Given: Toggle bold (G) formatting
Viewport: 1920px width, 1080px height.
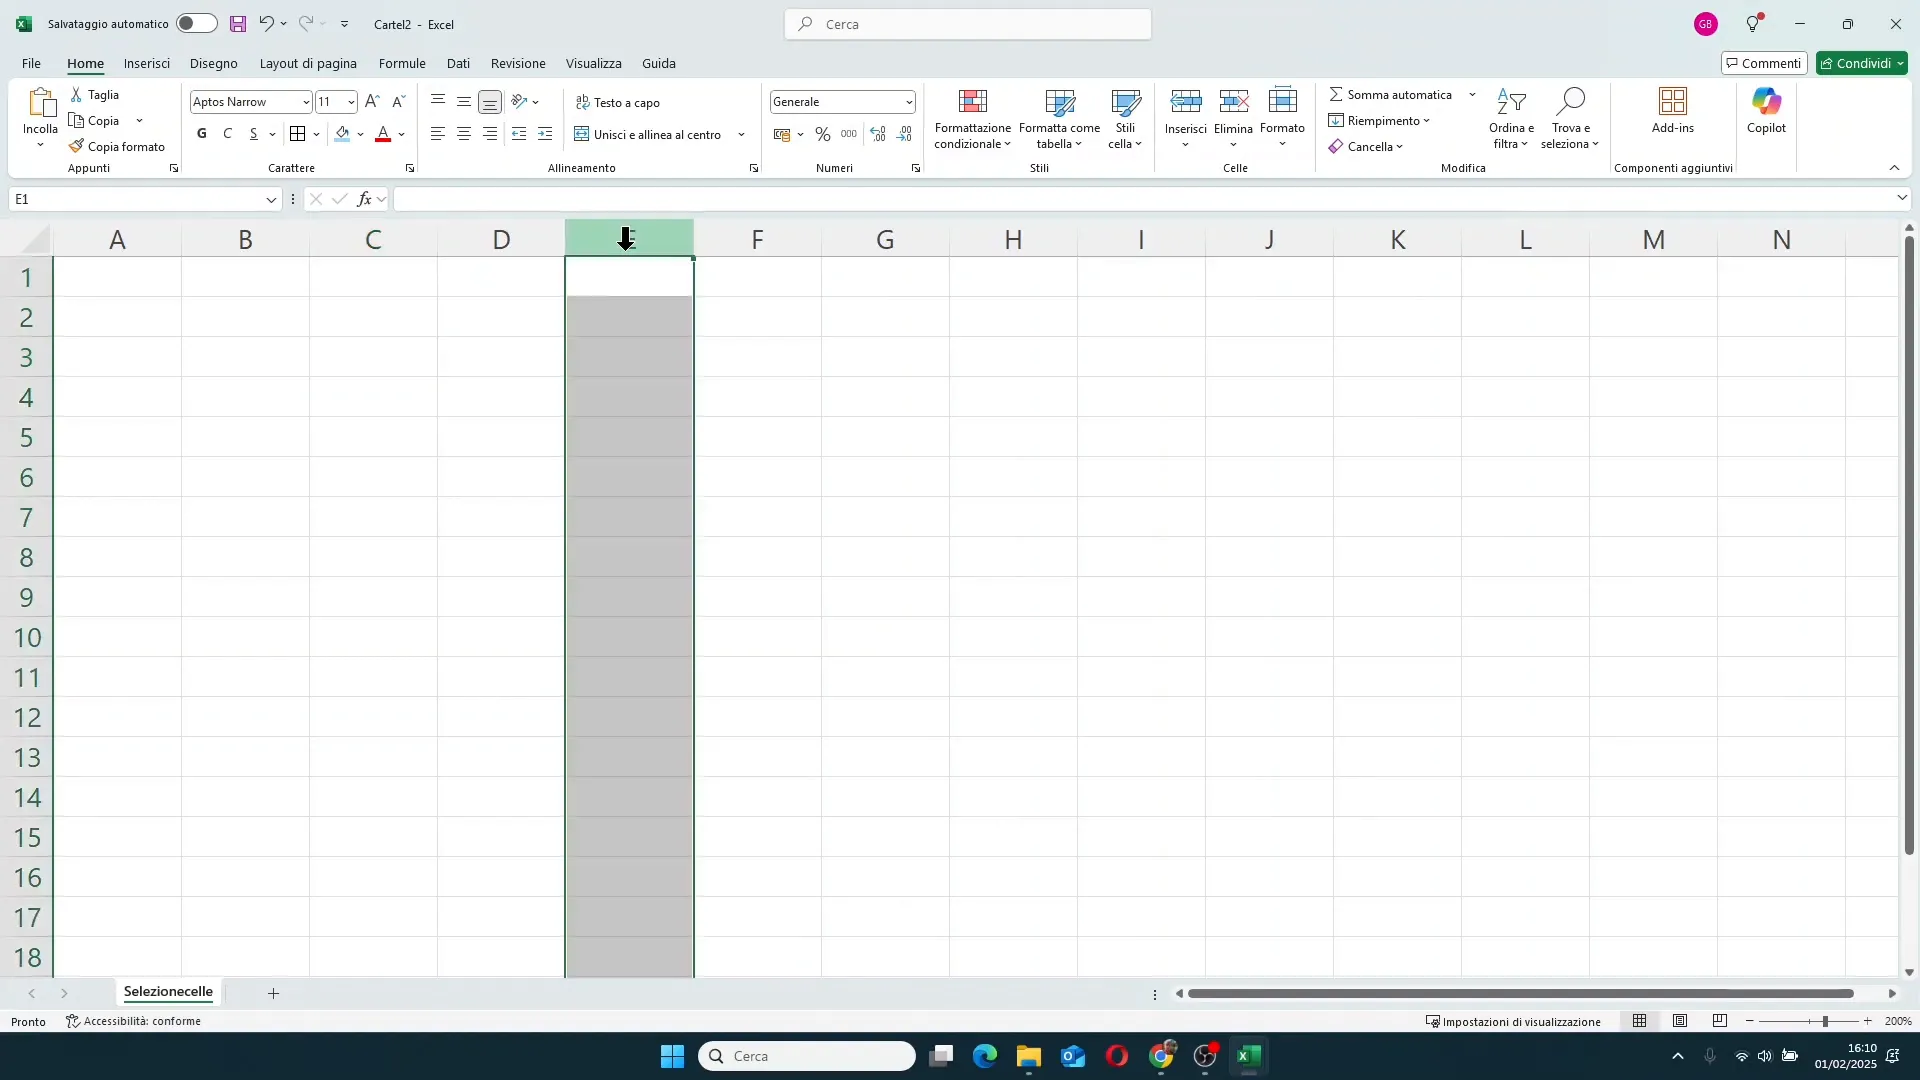Looking at the screenshot, I should 202,134.
